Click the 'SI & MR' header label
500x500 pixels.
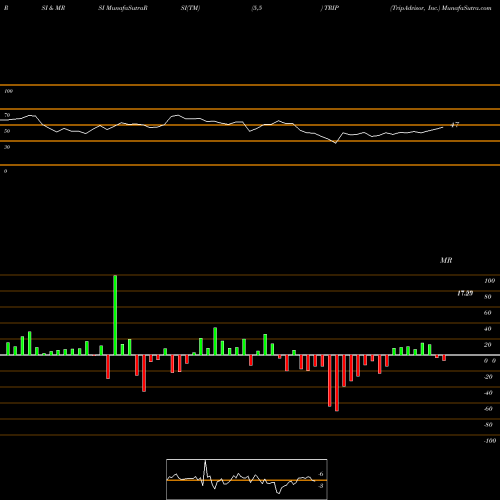(x=53, y=8)
